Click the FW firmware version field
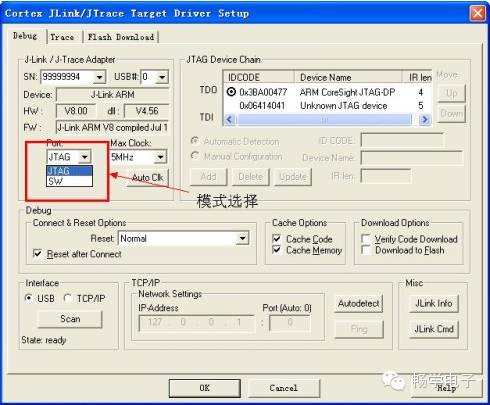 tap(113, 127)
